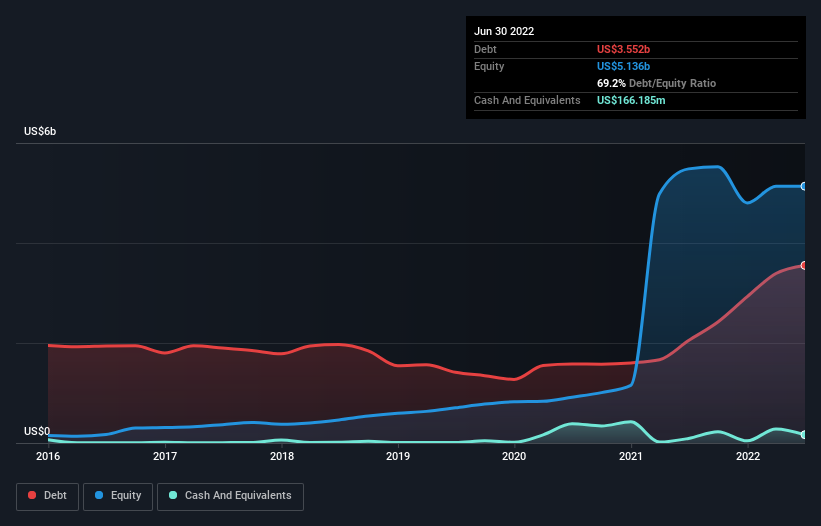Click the teal Cash endpoint marker on the chart

point(804,434)
